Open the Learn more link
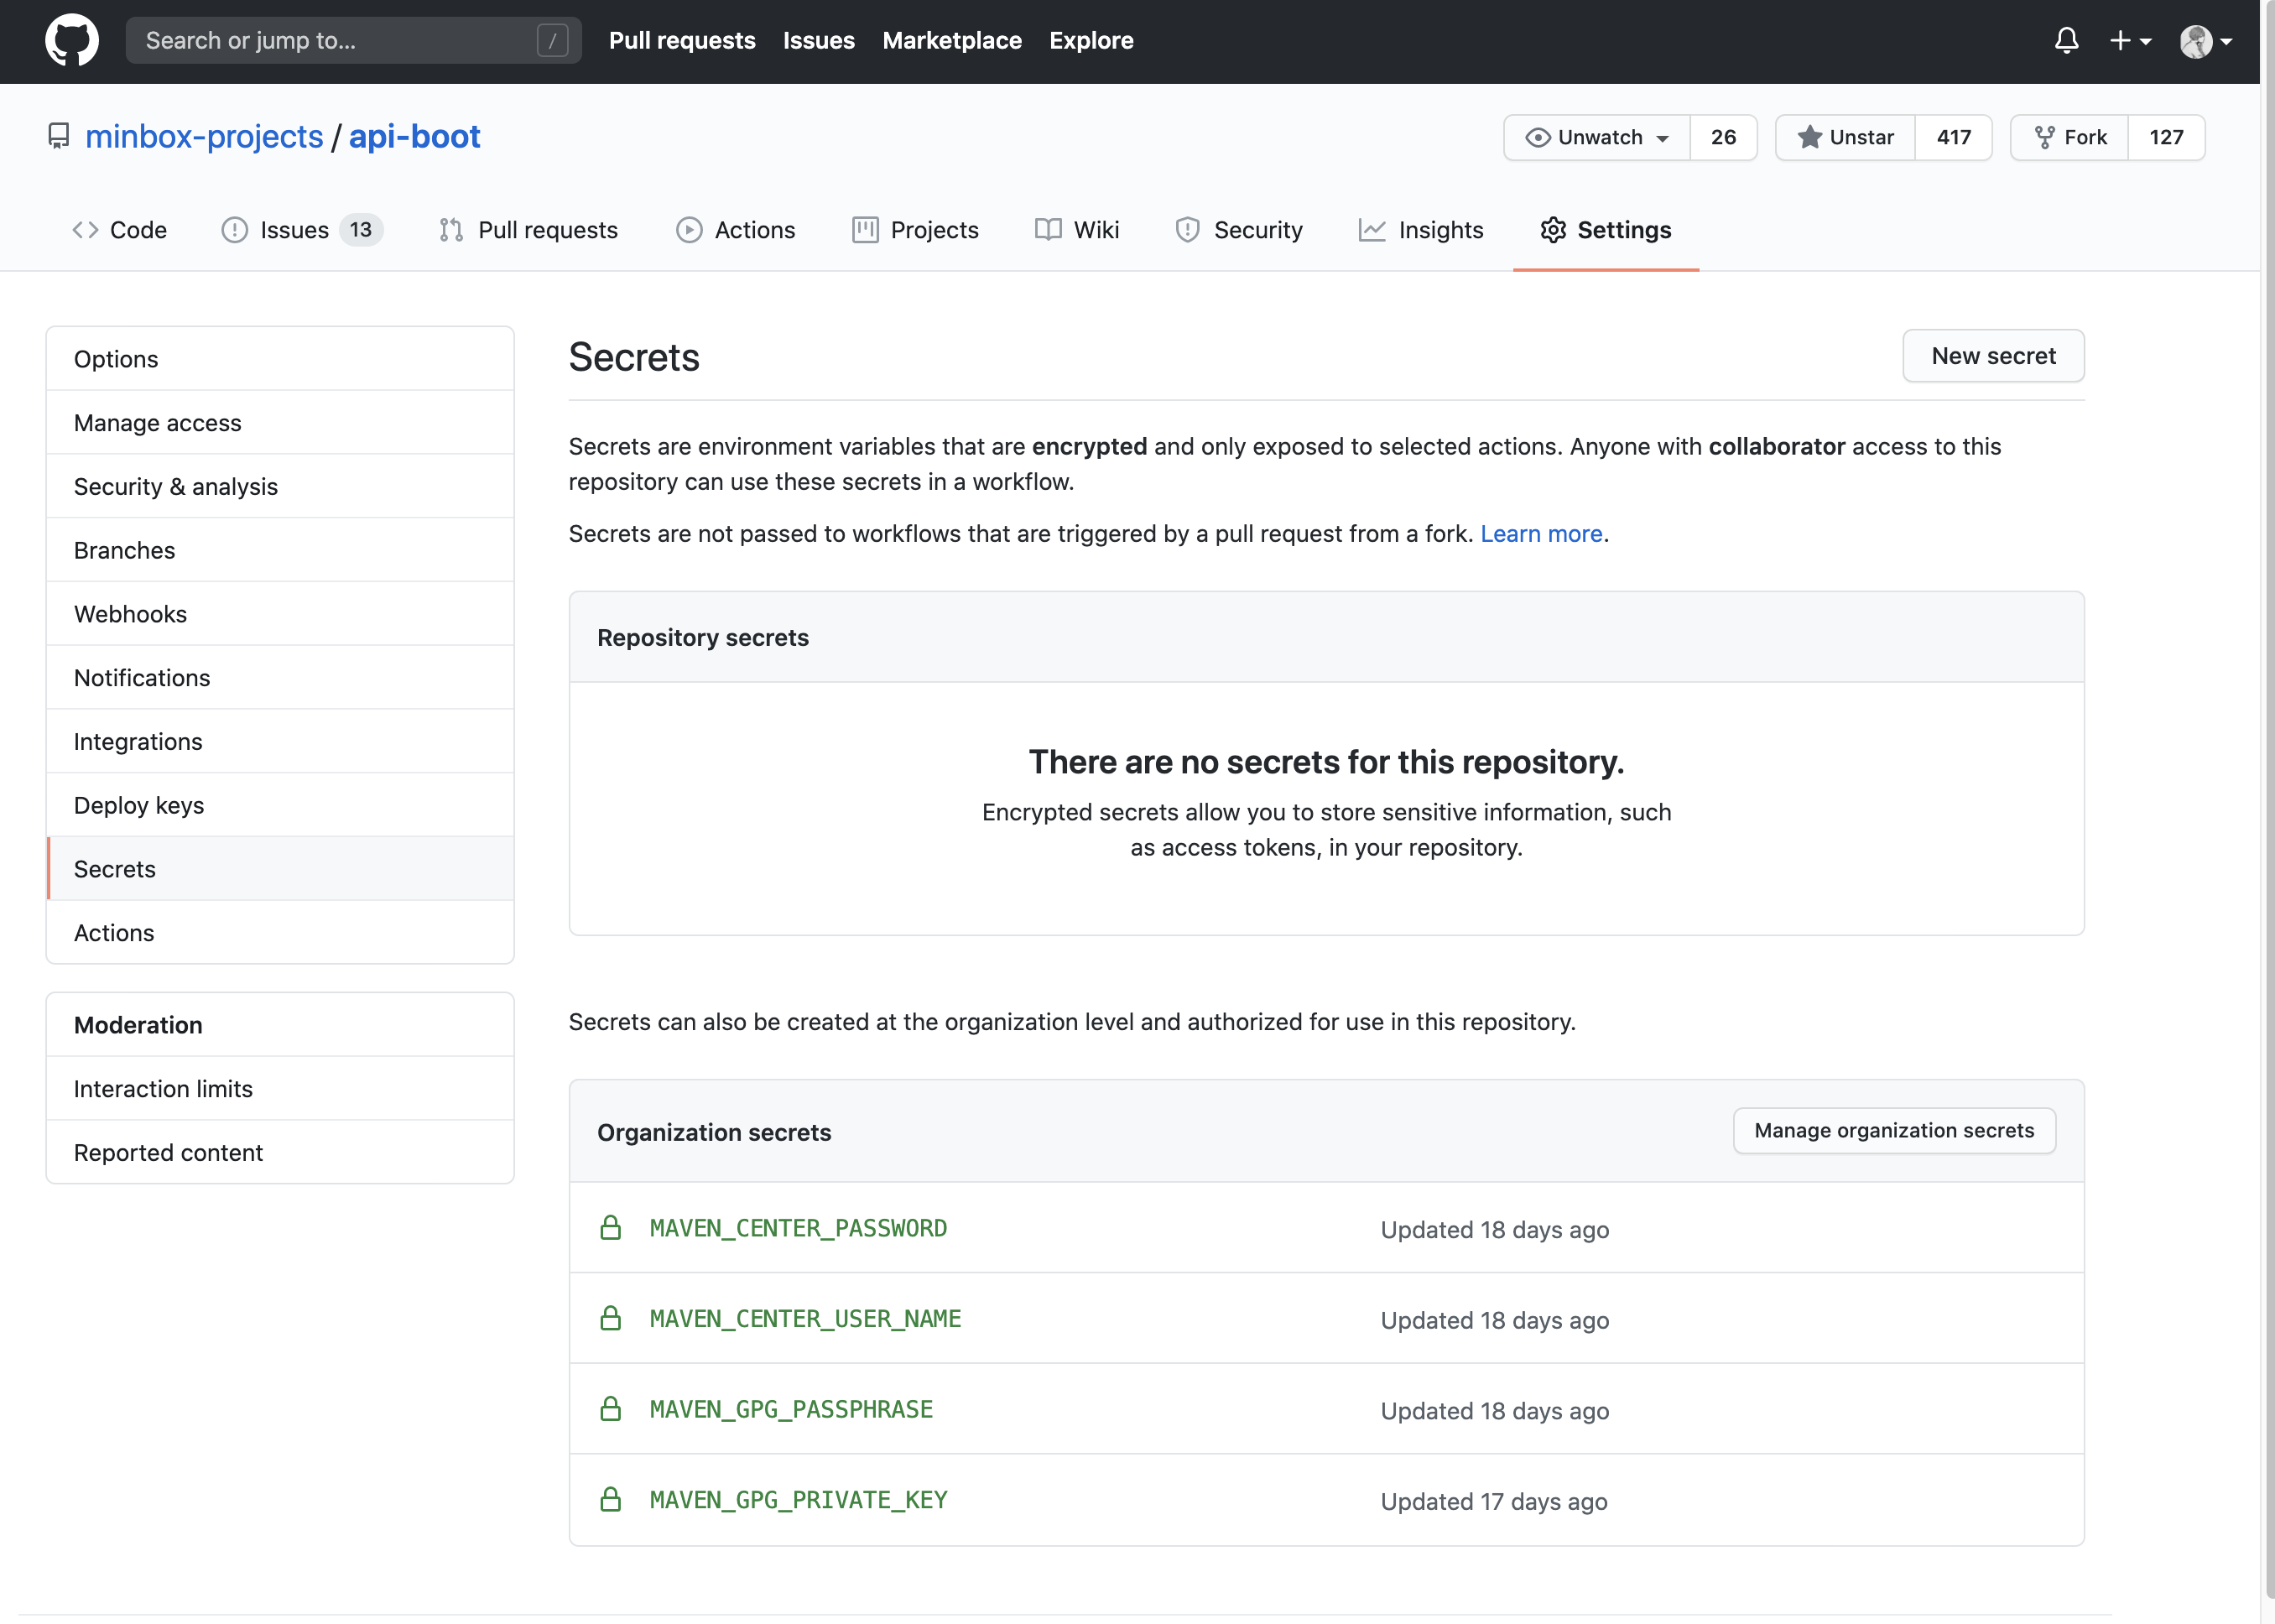 click(x=1541, y=533)
